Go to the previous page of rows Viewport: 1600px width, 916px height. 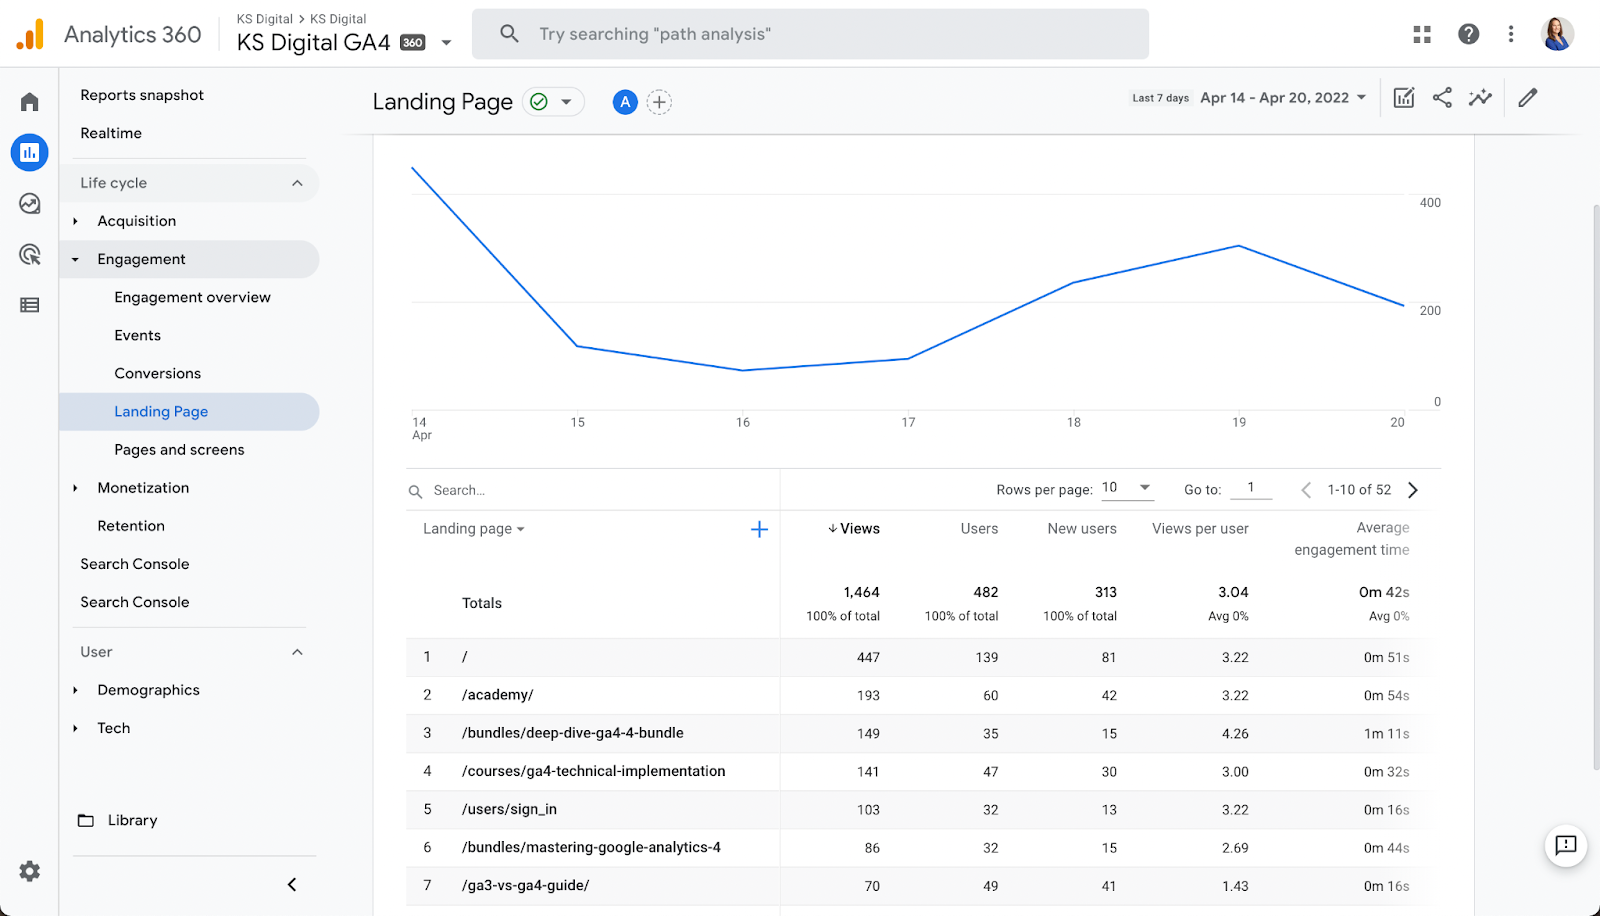pos(1306,490)
